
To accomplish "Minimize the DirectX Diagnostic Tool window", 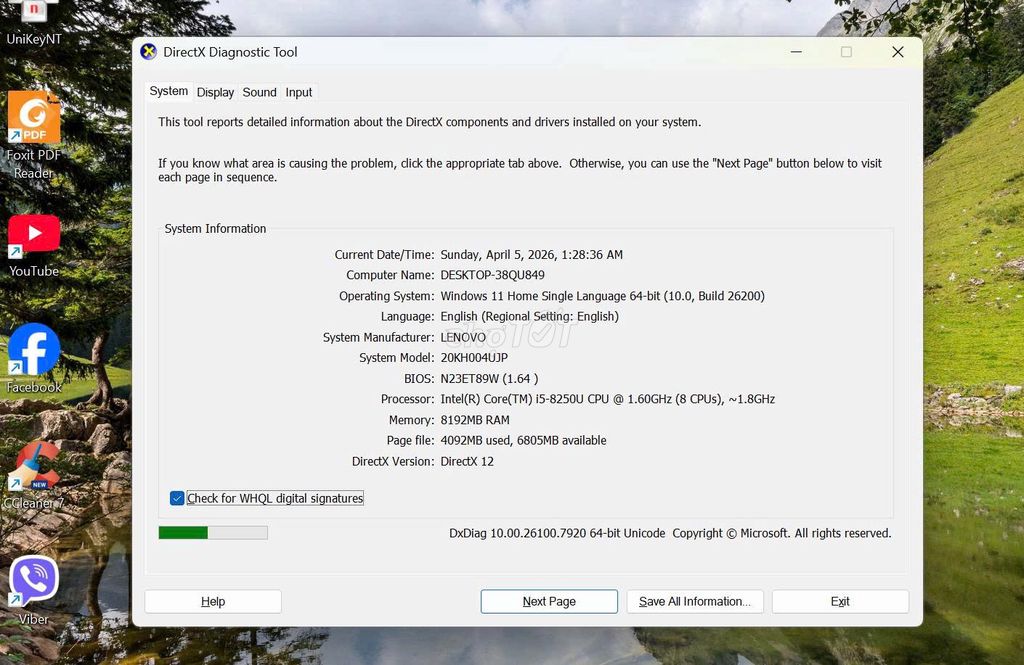I will (796, 52).
